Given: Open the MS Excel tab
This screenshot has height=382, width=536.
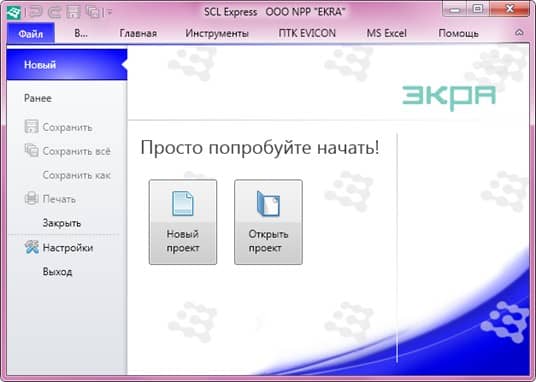Looking at the screenshot, I should (387, 34).
